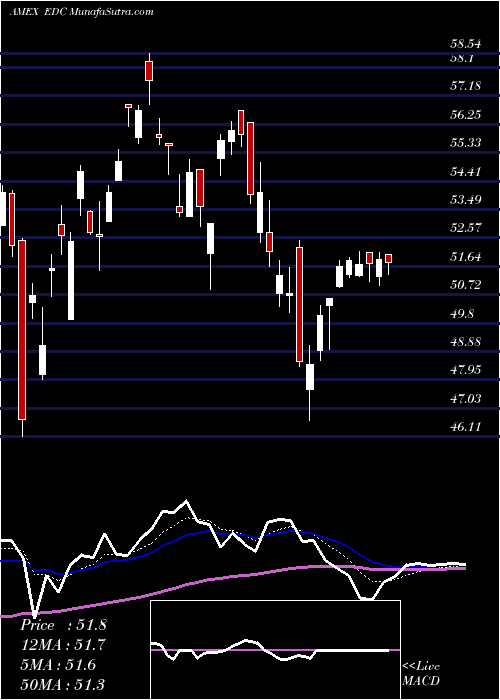This screenshot has height=700, width=500.
Task: Click the Price : 51.8 readout
Action: coord(63,625)
